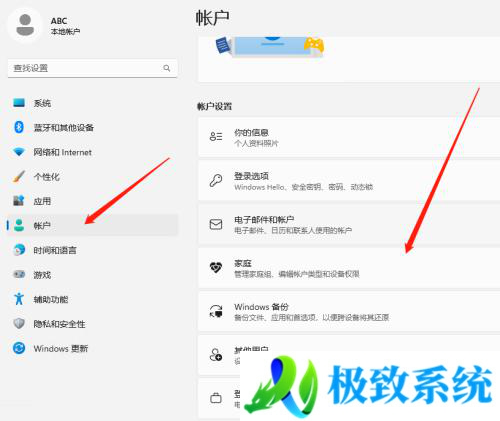The image size is (500, 421).
Task: Select the 帐户 person icon in sidebar
Action: tap(19, 225)
